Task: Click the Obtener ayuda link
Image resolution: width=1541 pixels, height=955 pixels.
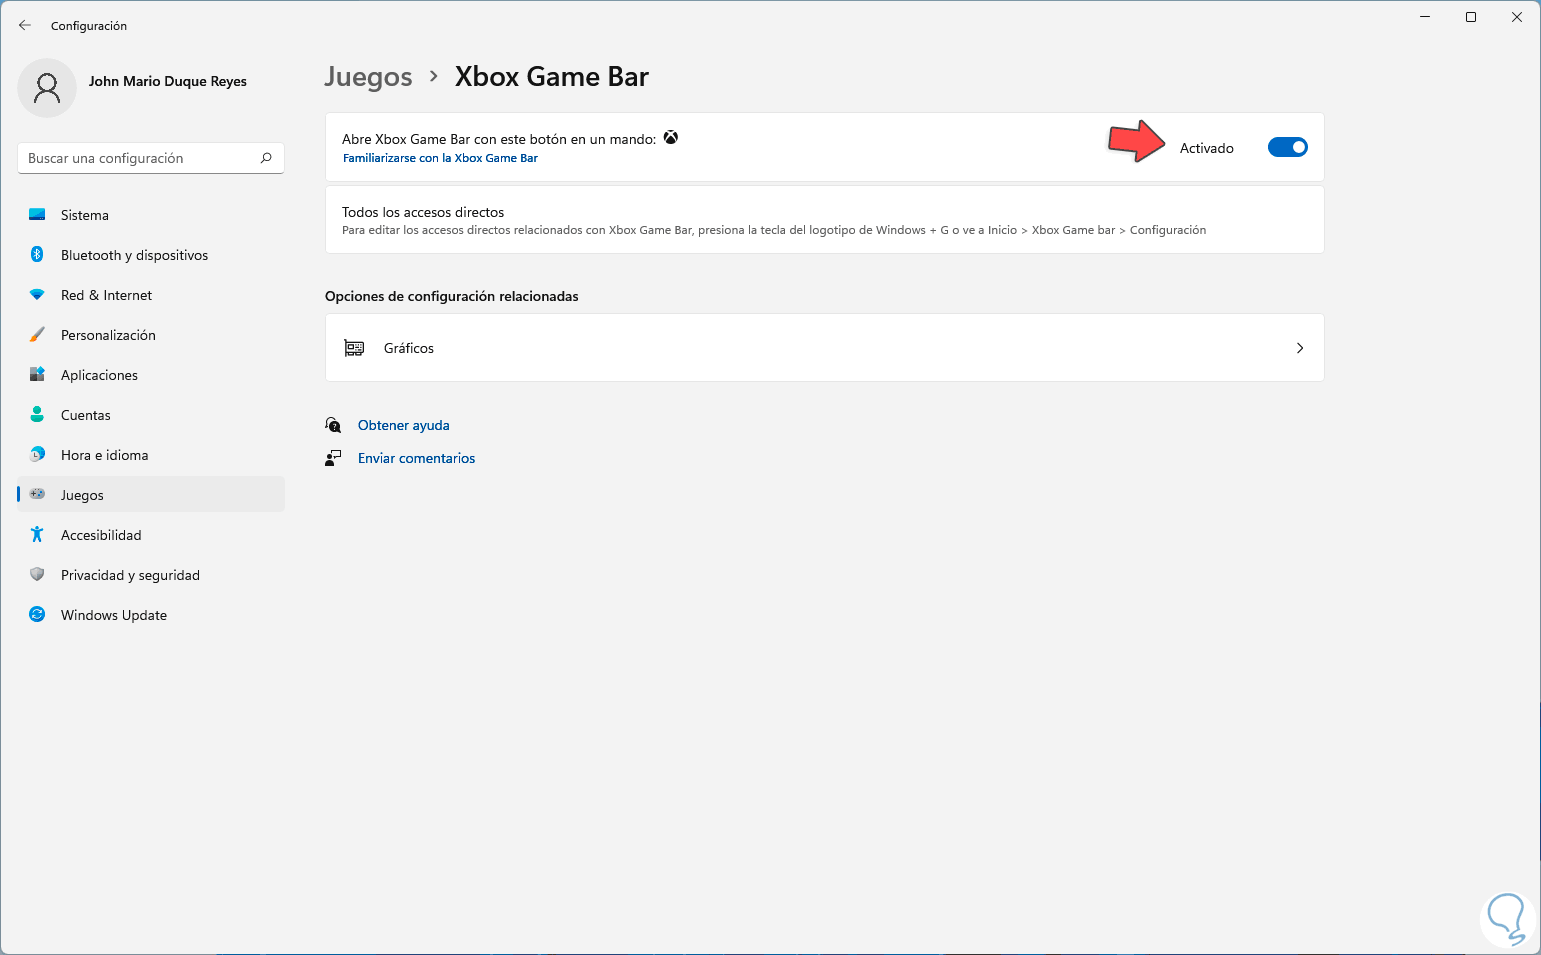Action: [x=404, y=425]
